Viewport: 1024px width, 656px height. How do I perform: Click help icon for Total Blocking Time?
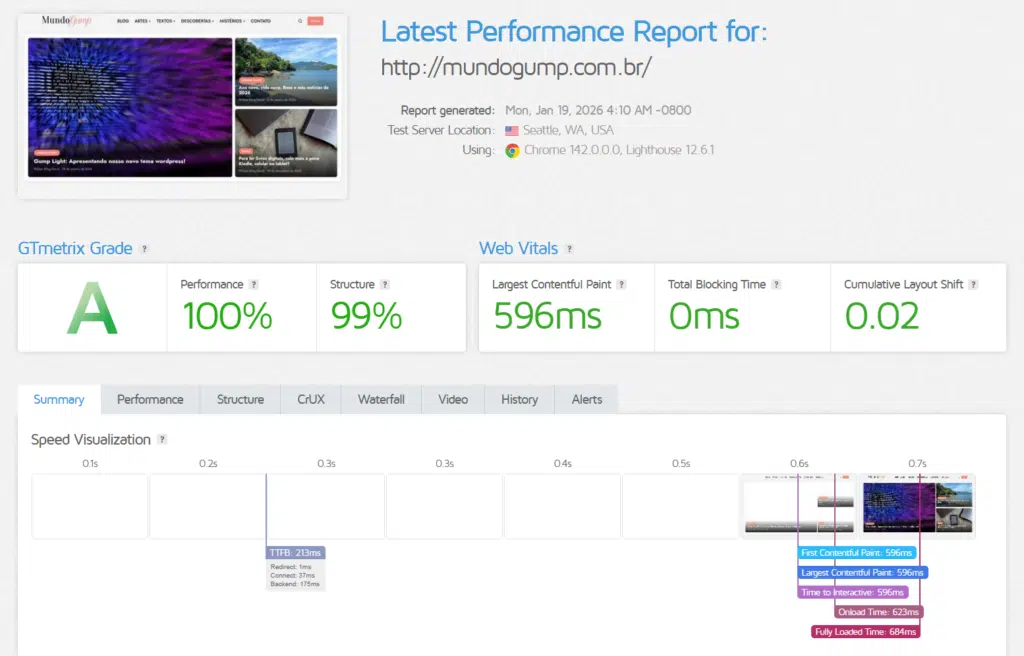click(x=776, y=284)
